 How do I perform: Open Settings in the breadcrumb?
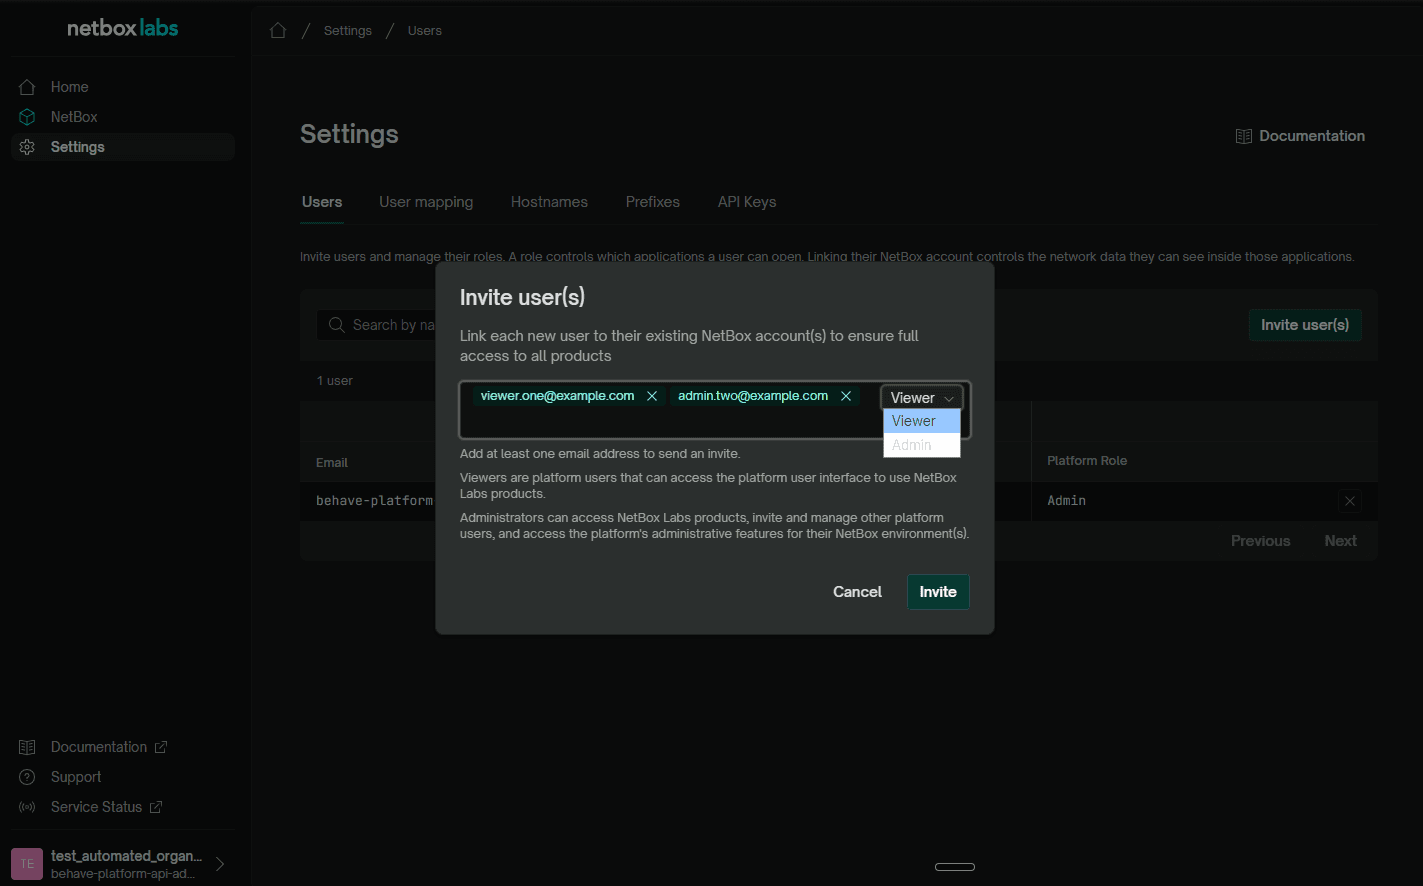(x=348, y=31)
